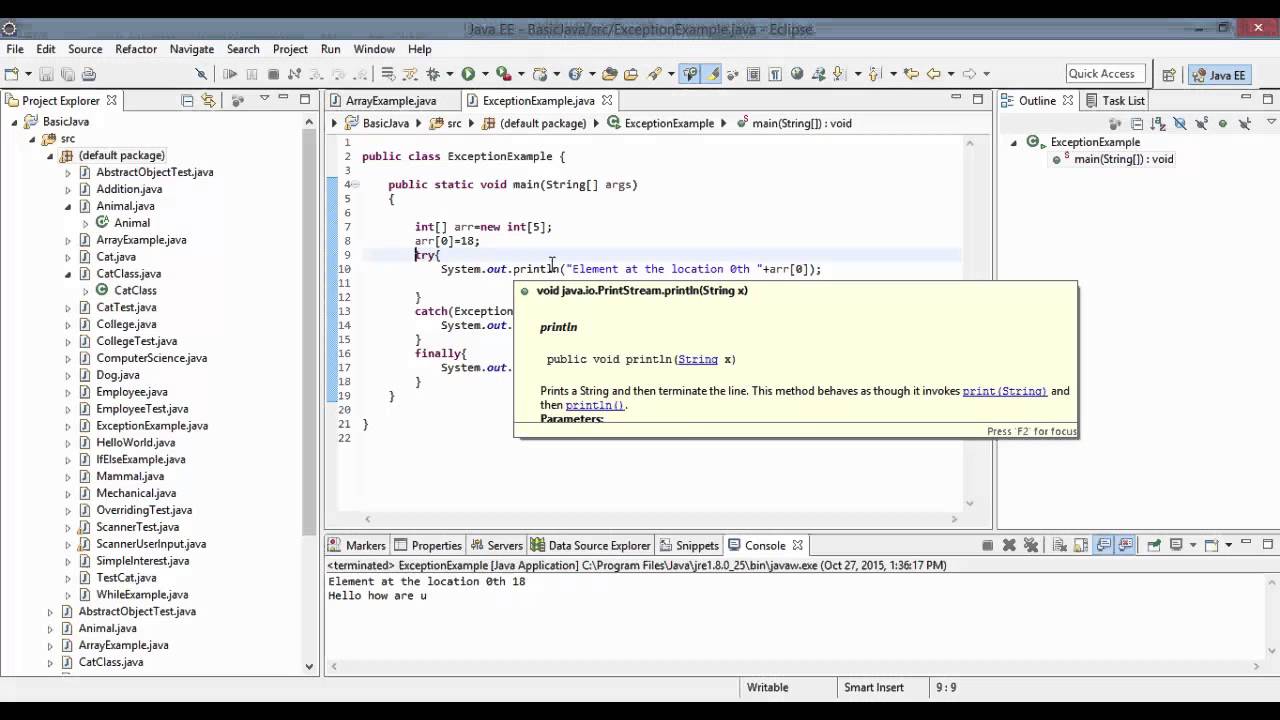The image size is (1280, 720).
Task: Click Hide Static Members icon in Outline
Action: (1201, 124)
